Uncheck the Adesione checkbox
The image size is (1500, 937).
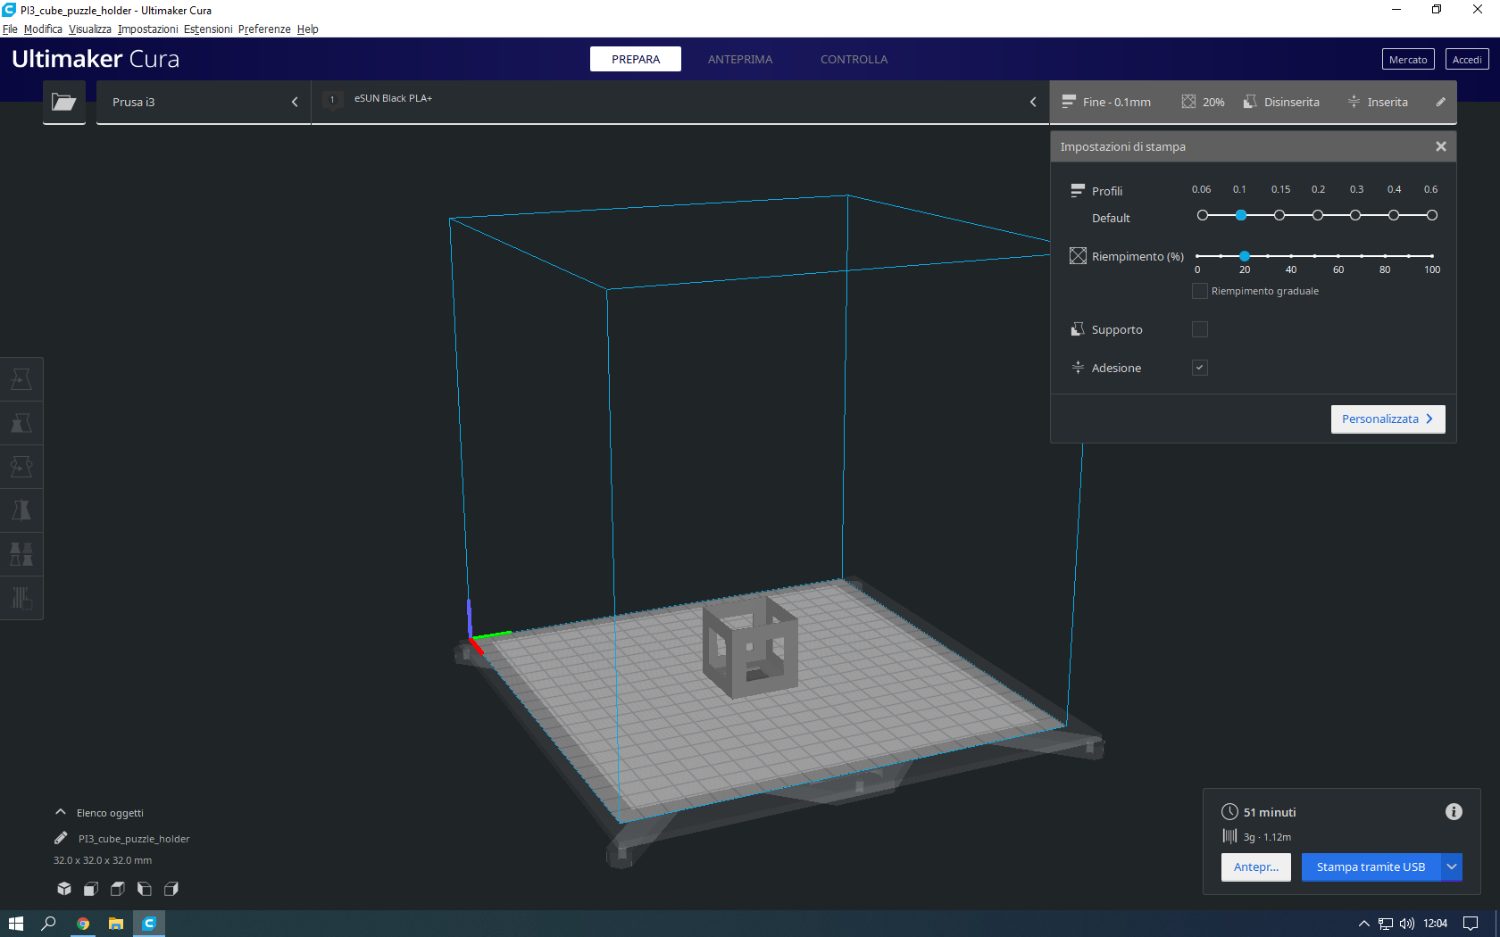pos(1200,368)
